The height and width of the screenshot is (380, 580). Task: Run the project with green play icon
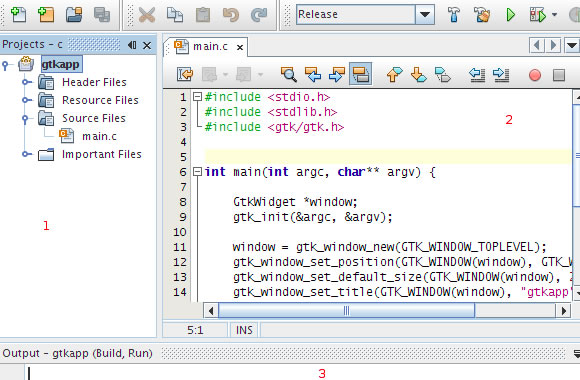click(x=510, y=15)
